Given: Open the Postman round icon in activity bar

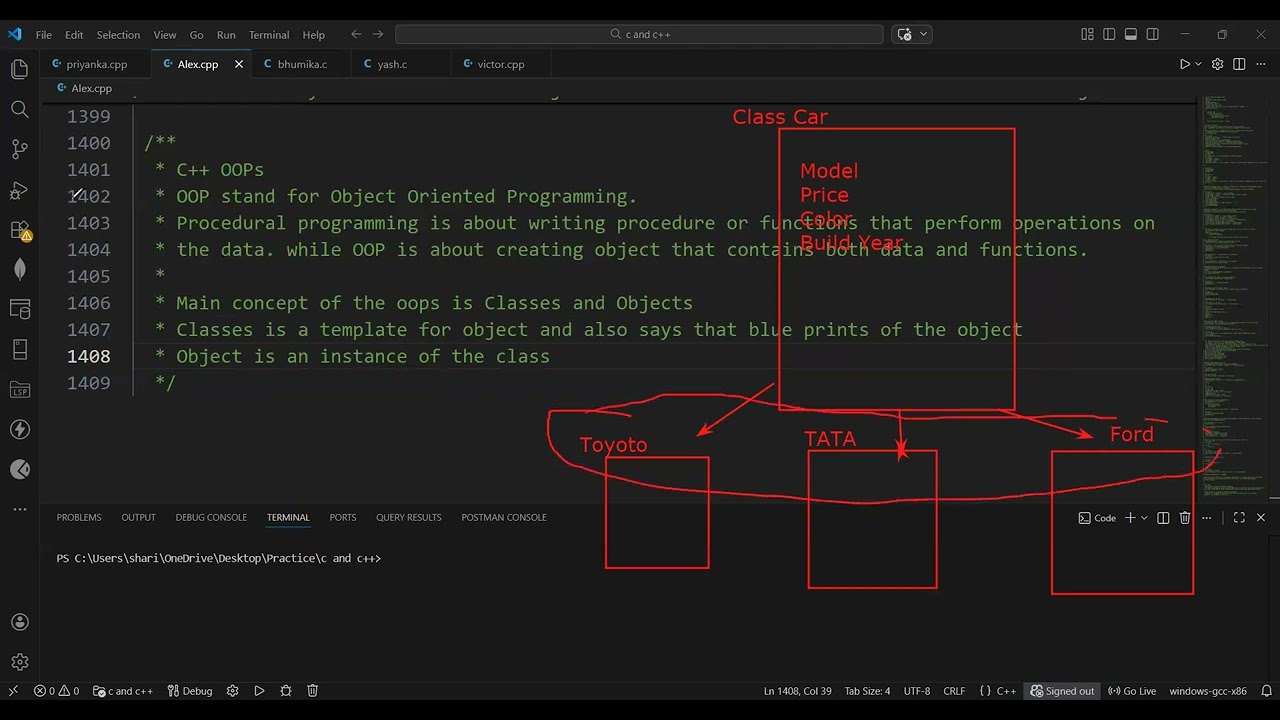Looking at the screenshot, I should tap(19, 469).
